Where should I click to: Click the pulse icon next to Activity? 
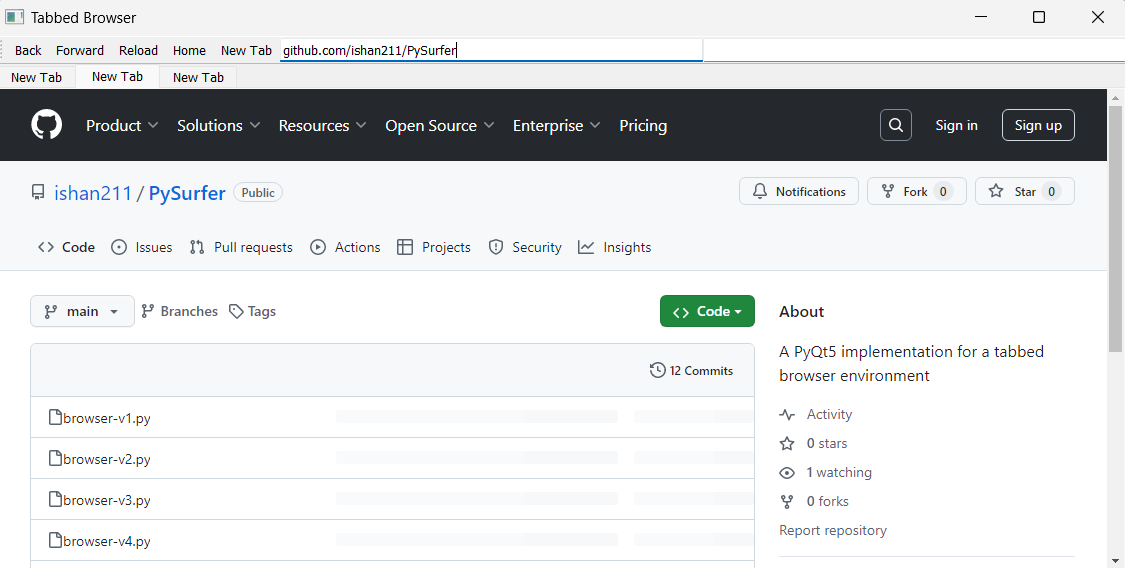(x=787, y=415)
